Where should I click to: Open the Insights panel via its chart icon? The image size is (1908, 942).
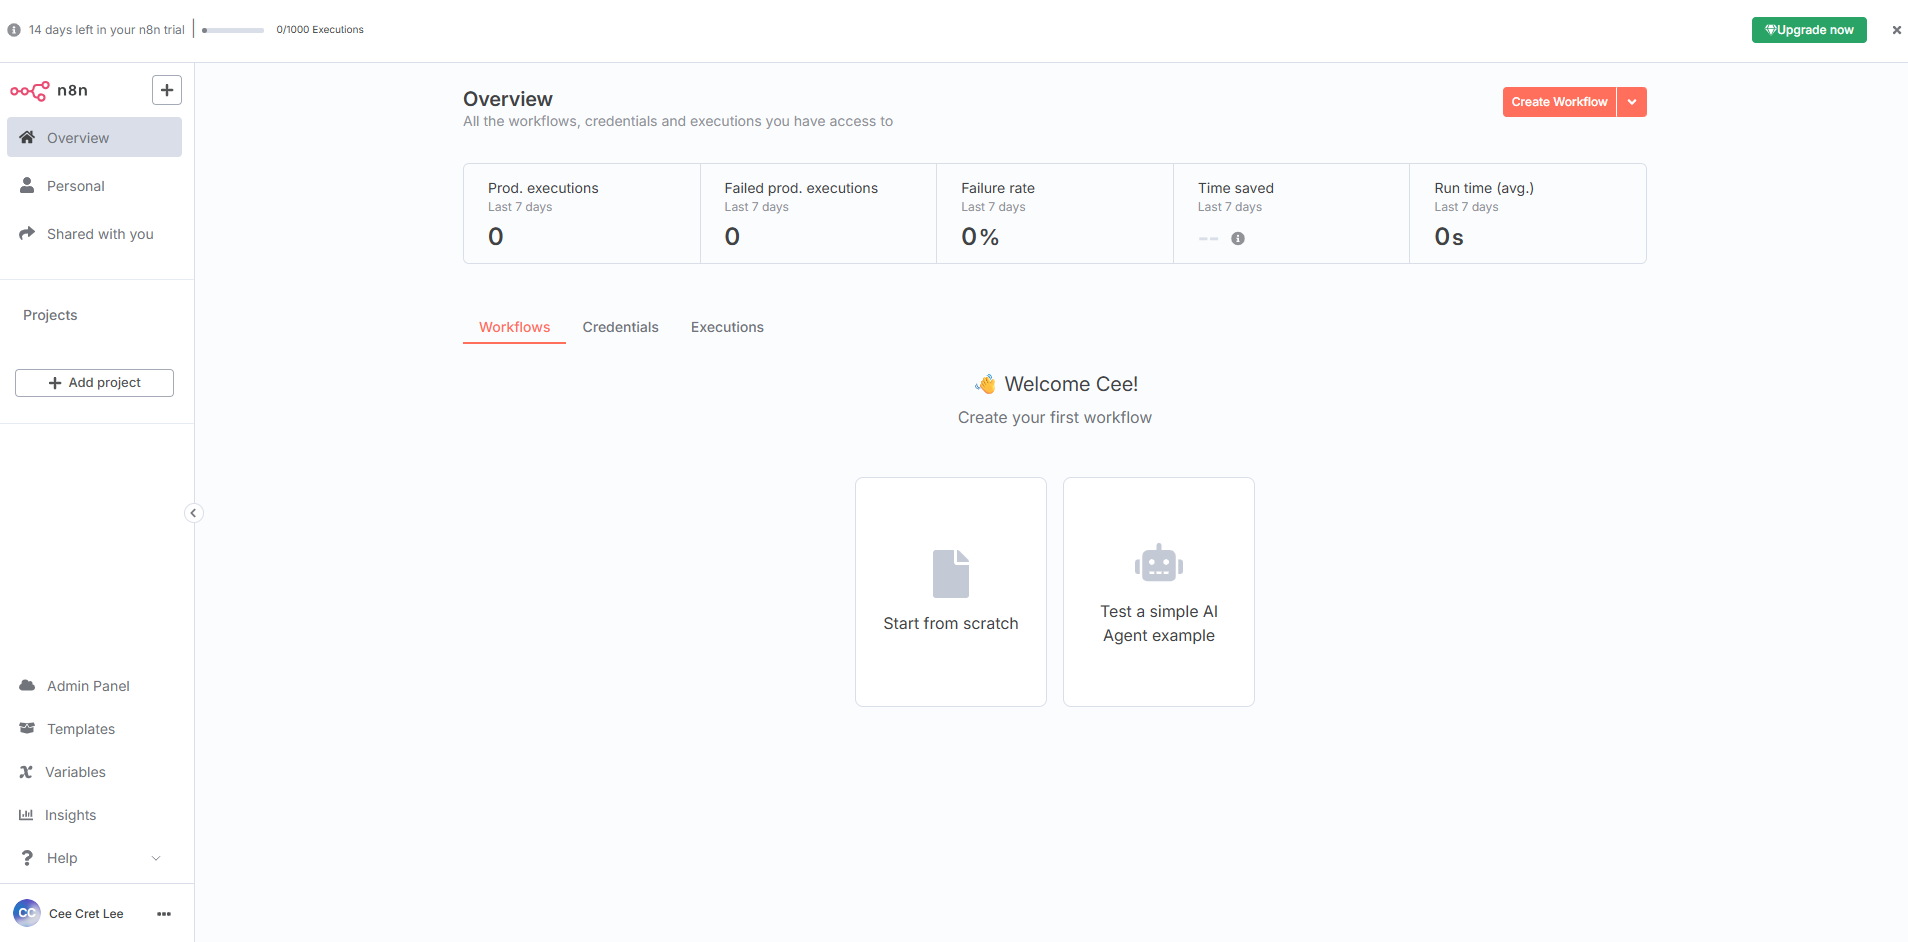click(x=27, y=815)
